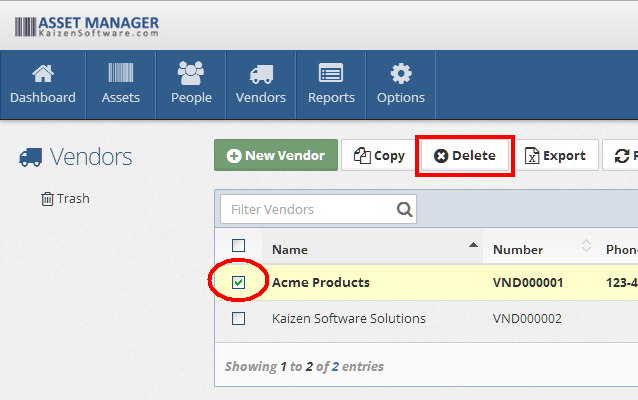638x400 pixels.
Task: Click the search magnifier icon
Action: click(404, 210)
